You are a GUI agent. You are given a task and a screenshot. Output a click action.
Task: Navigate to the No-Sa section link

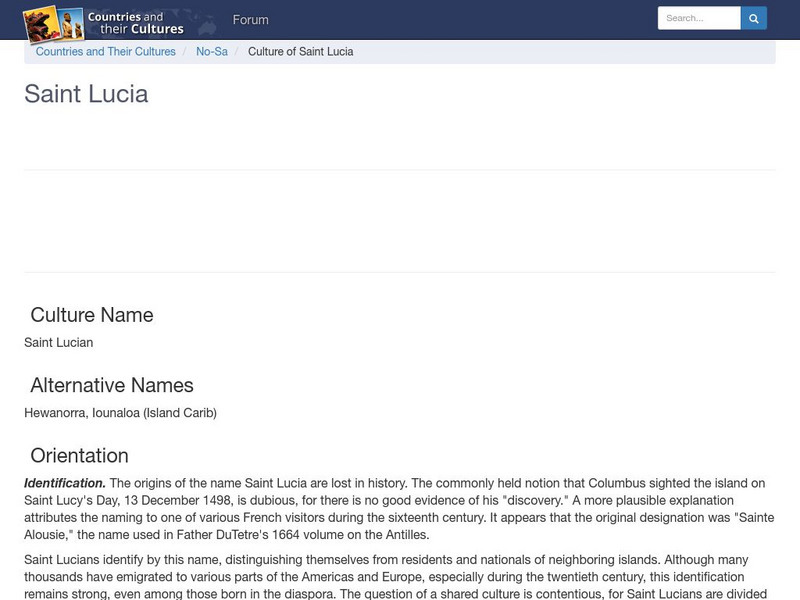[214, 51]
